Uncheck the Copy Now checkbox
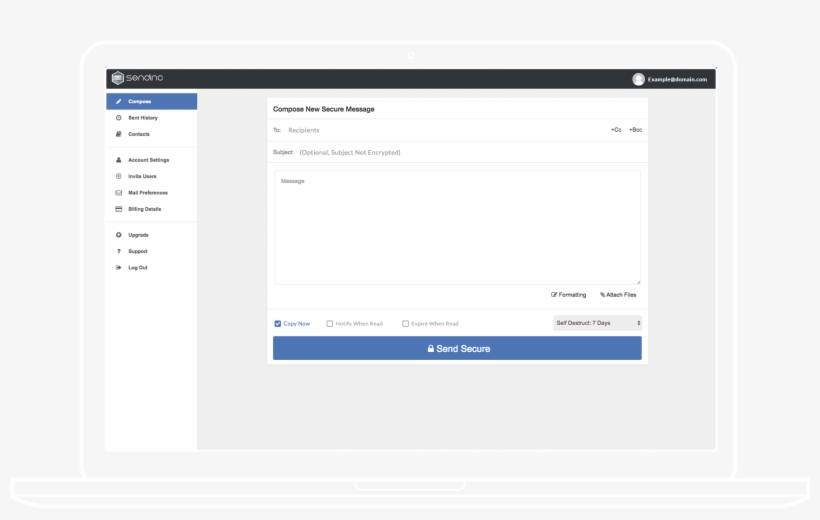The image size is (820, 520). coord(278,324)
